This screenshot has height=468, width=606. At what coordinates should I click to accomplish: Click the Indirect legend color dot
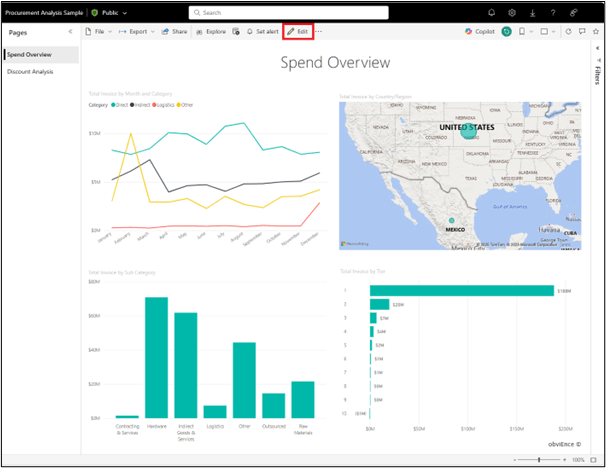coord(132,105)
